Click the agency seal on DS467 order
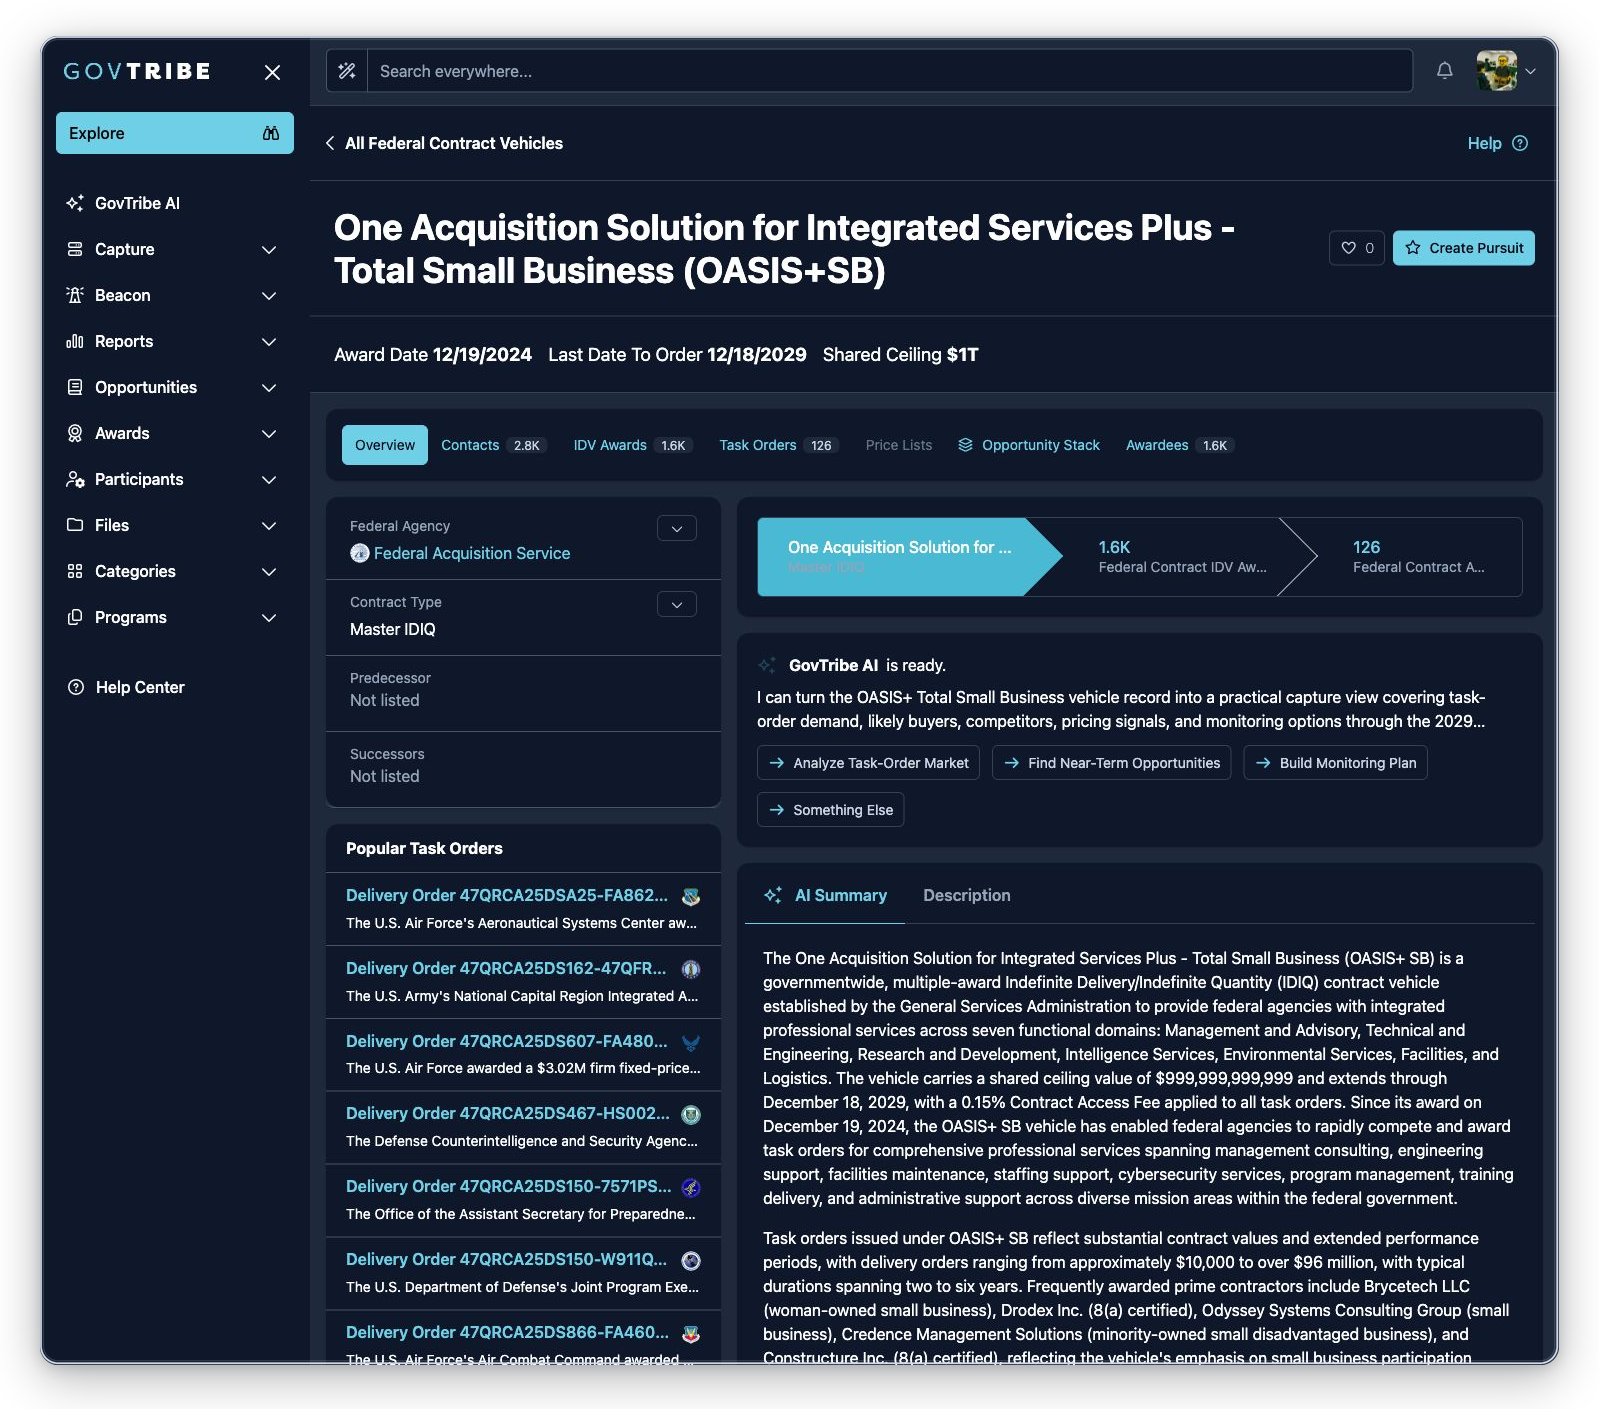Viewport: 1599px width, 1409px height. tap(690, 1115)
